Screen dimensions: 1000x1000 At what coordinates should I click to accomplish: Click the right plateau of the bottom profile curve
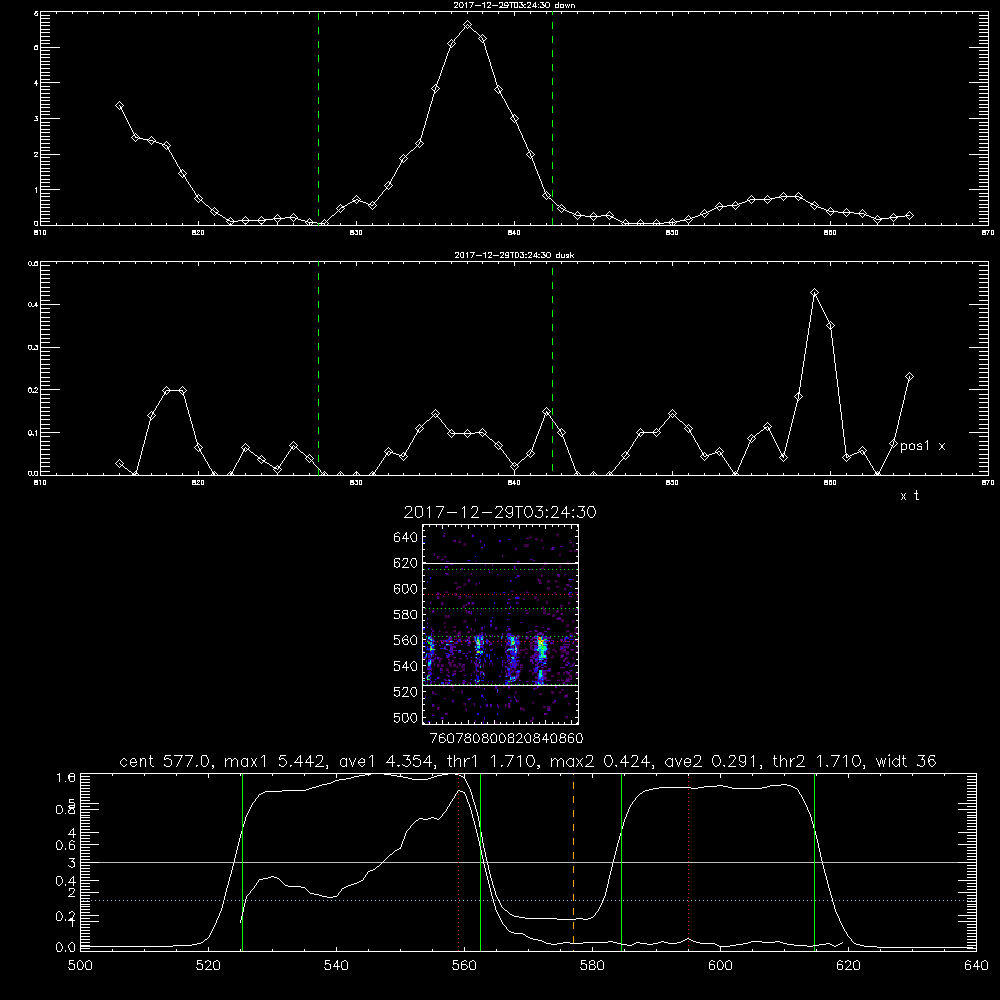(x=721, y=788)
